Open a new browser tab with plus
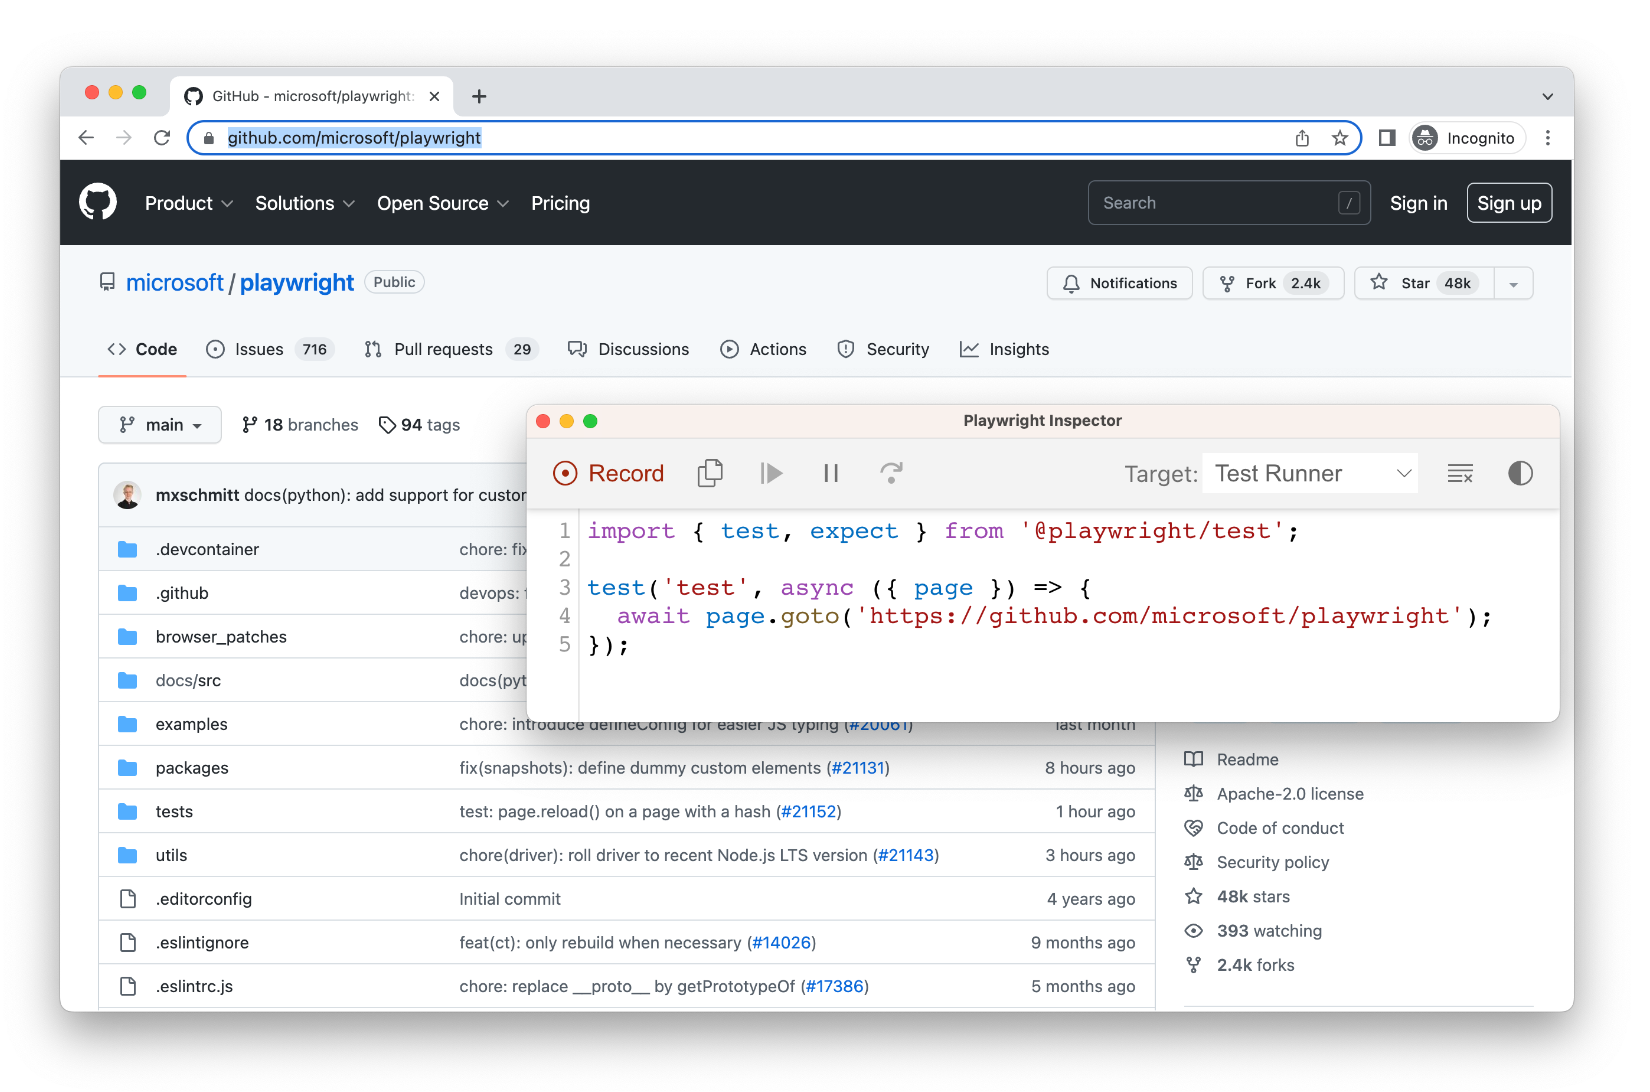1650x1092 pixels. coord(479,96)
